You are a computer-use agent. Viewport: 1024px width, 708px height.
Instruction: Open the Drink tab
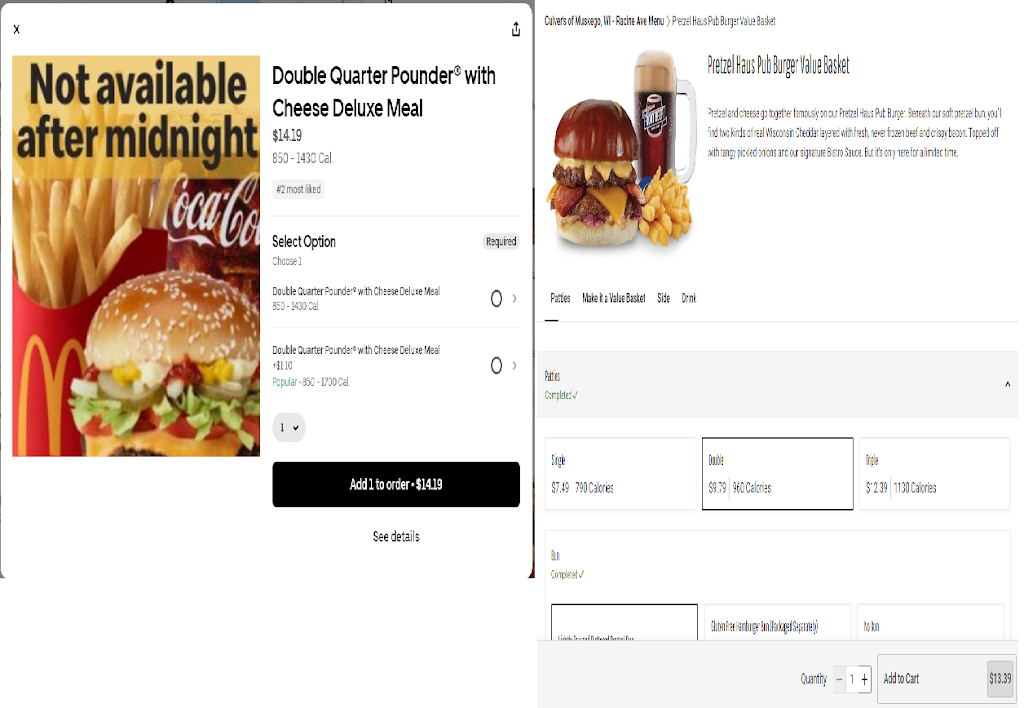pos(688,298)
